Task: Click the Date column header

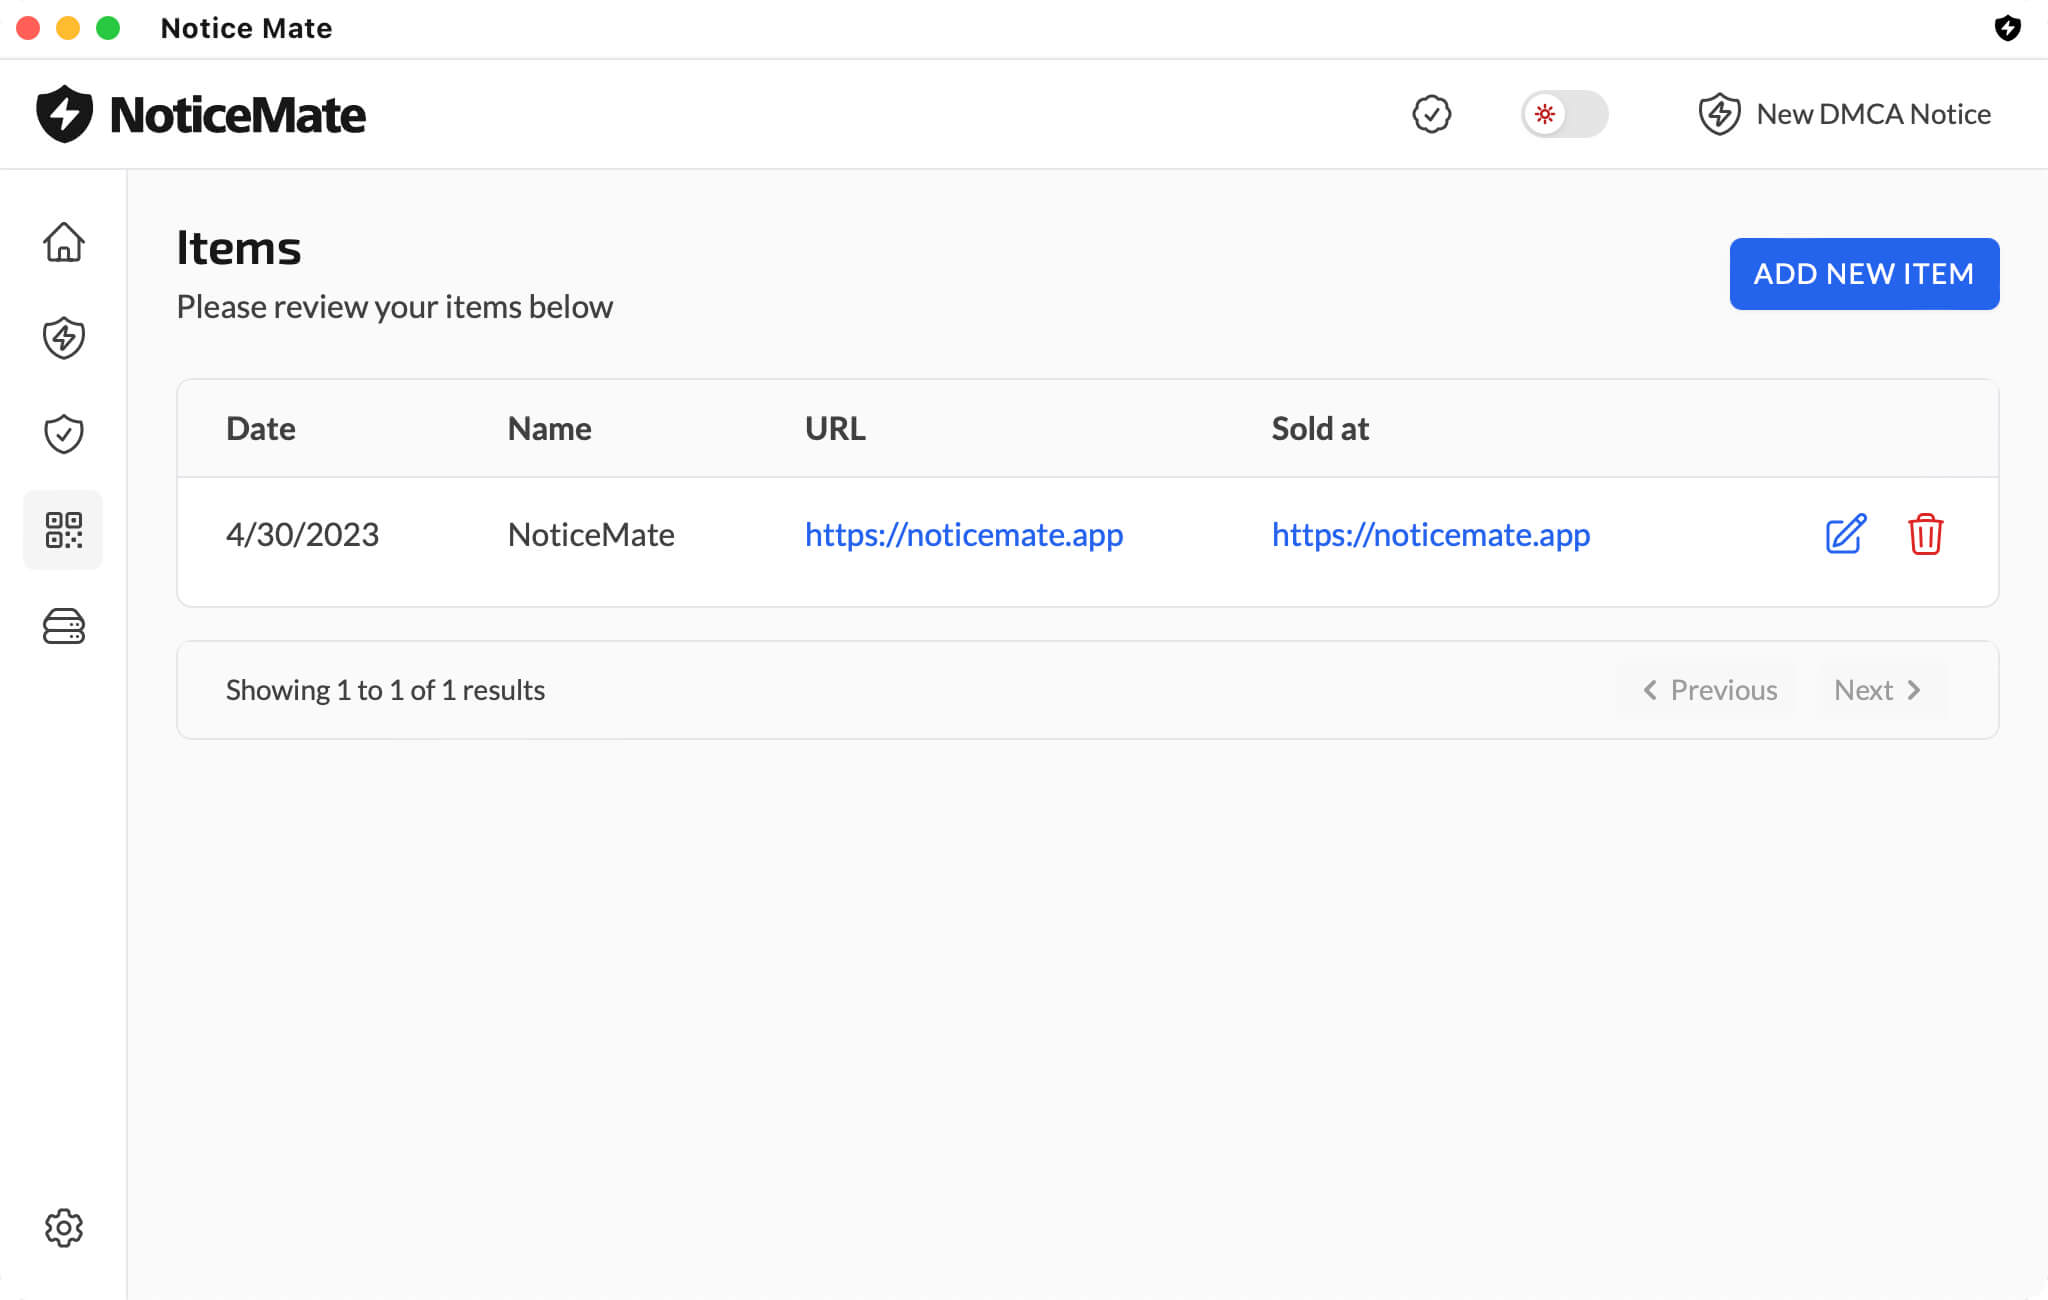Action: (260, 429)
